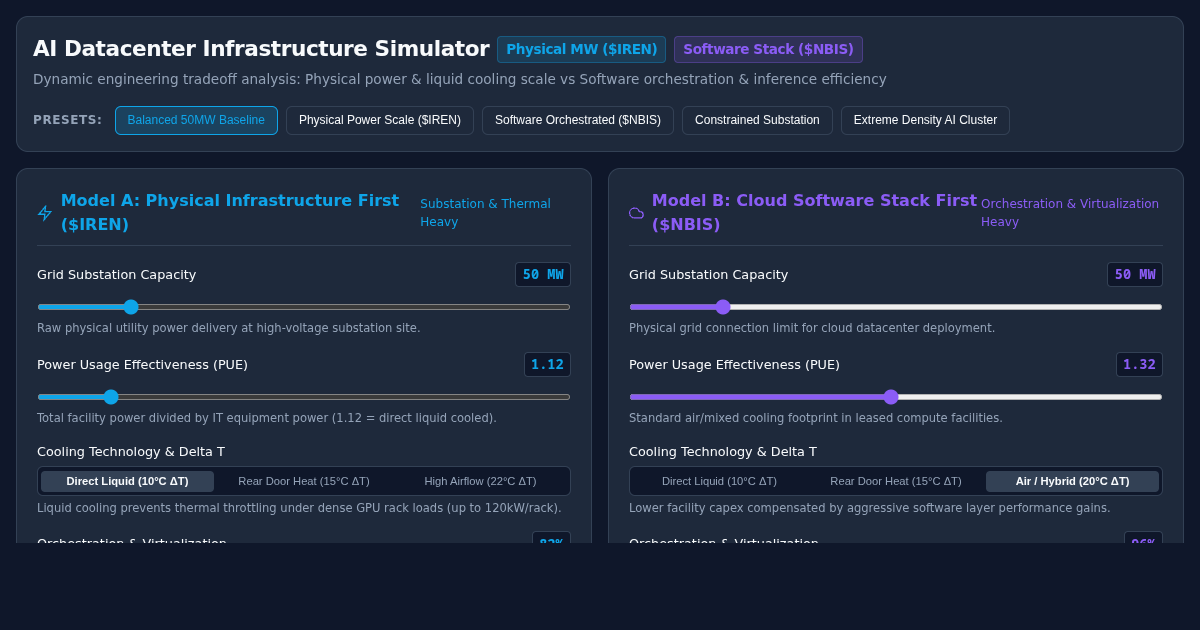The width and height of the screenshot is (1200, 630).
Task: Click the Substation & Thermal Heavy label
Action: [x=485, y=213]
